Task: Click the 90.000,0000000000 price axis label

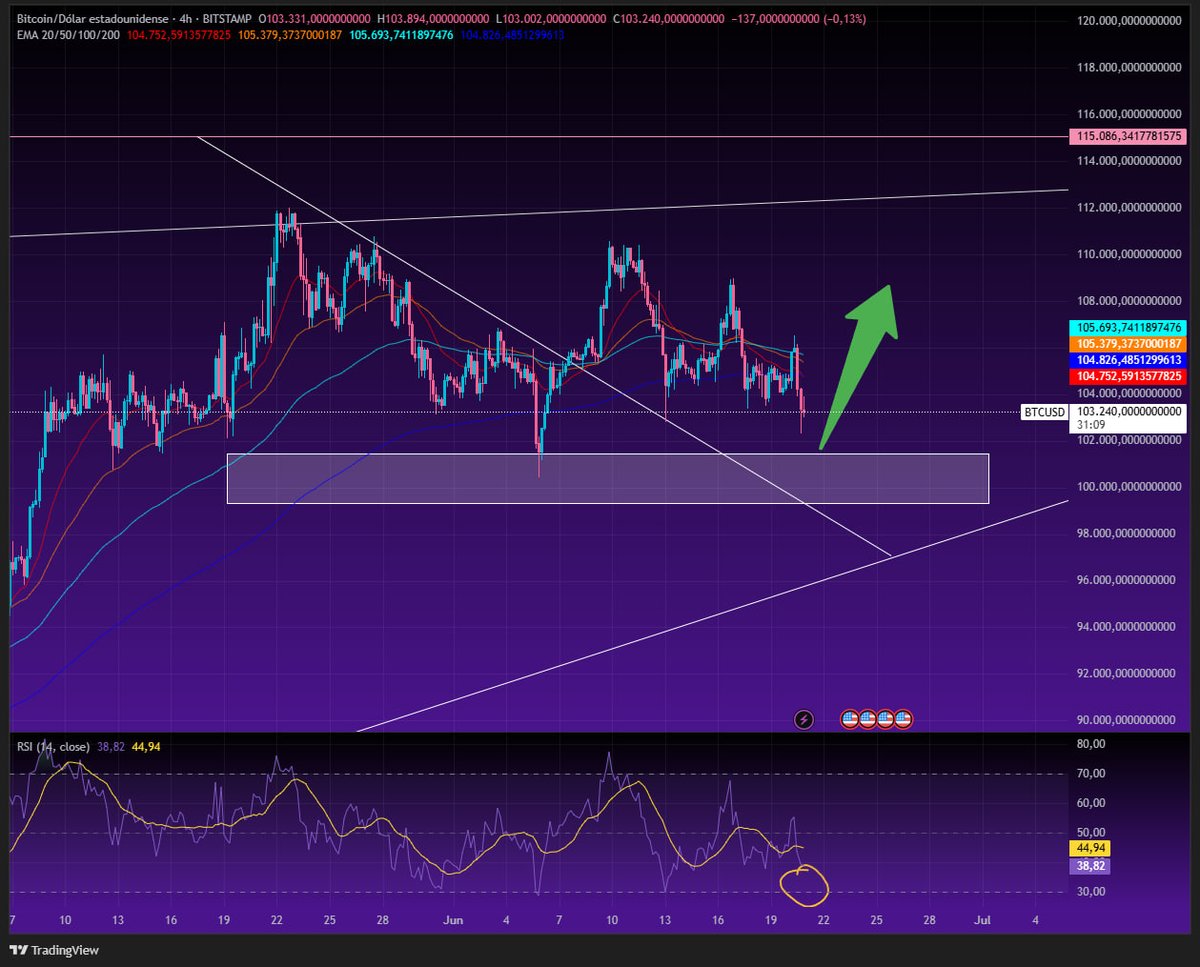Action: tap(1128, 720)
